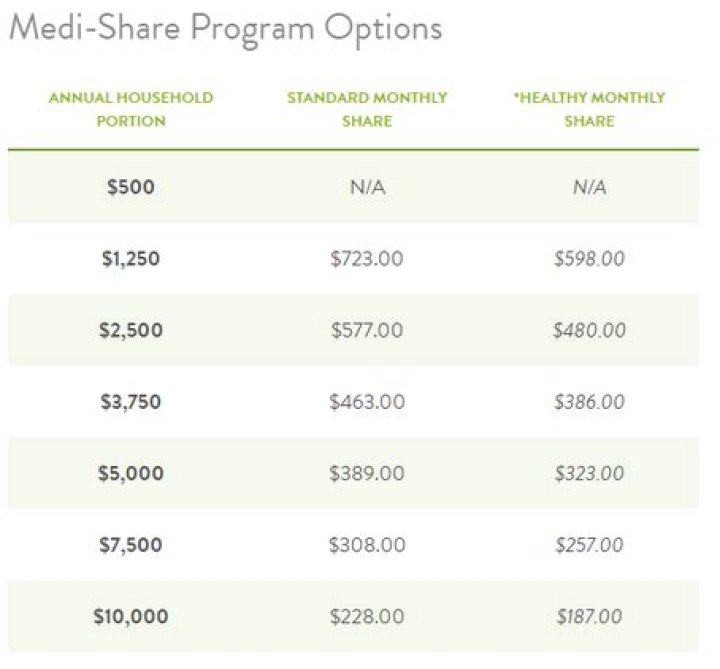Screen dimensions: 720x669
Task: Select the Annual Household Portion column header
Action: [131, 109]
